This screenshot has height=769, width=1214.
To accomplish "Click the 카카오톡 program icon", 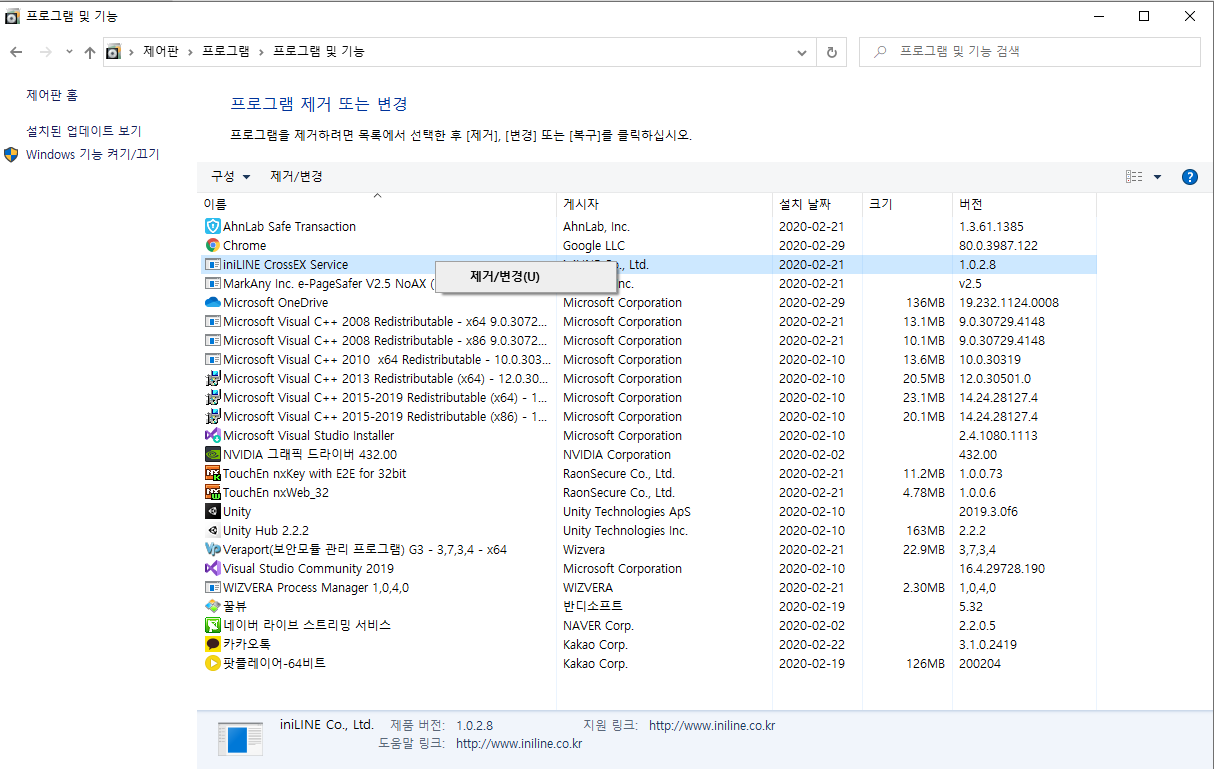I will tap(212, 645).
